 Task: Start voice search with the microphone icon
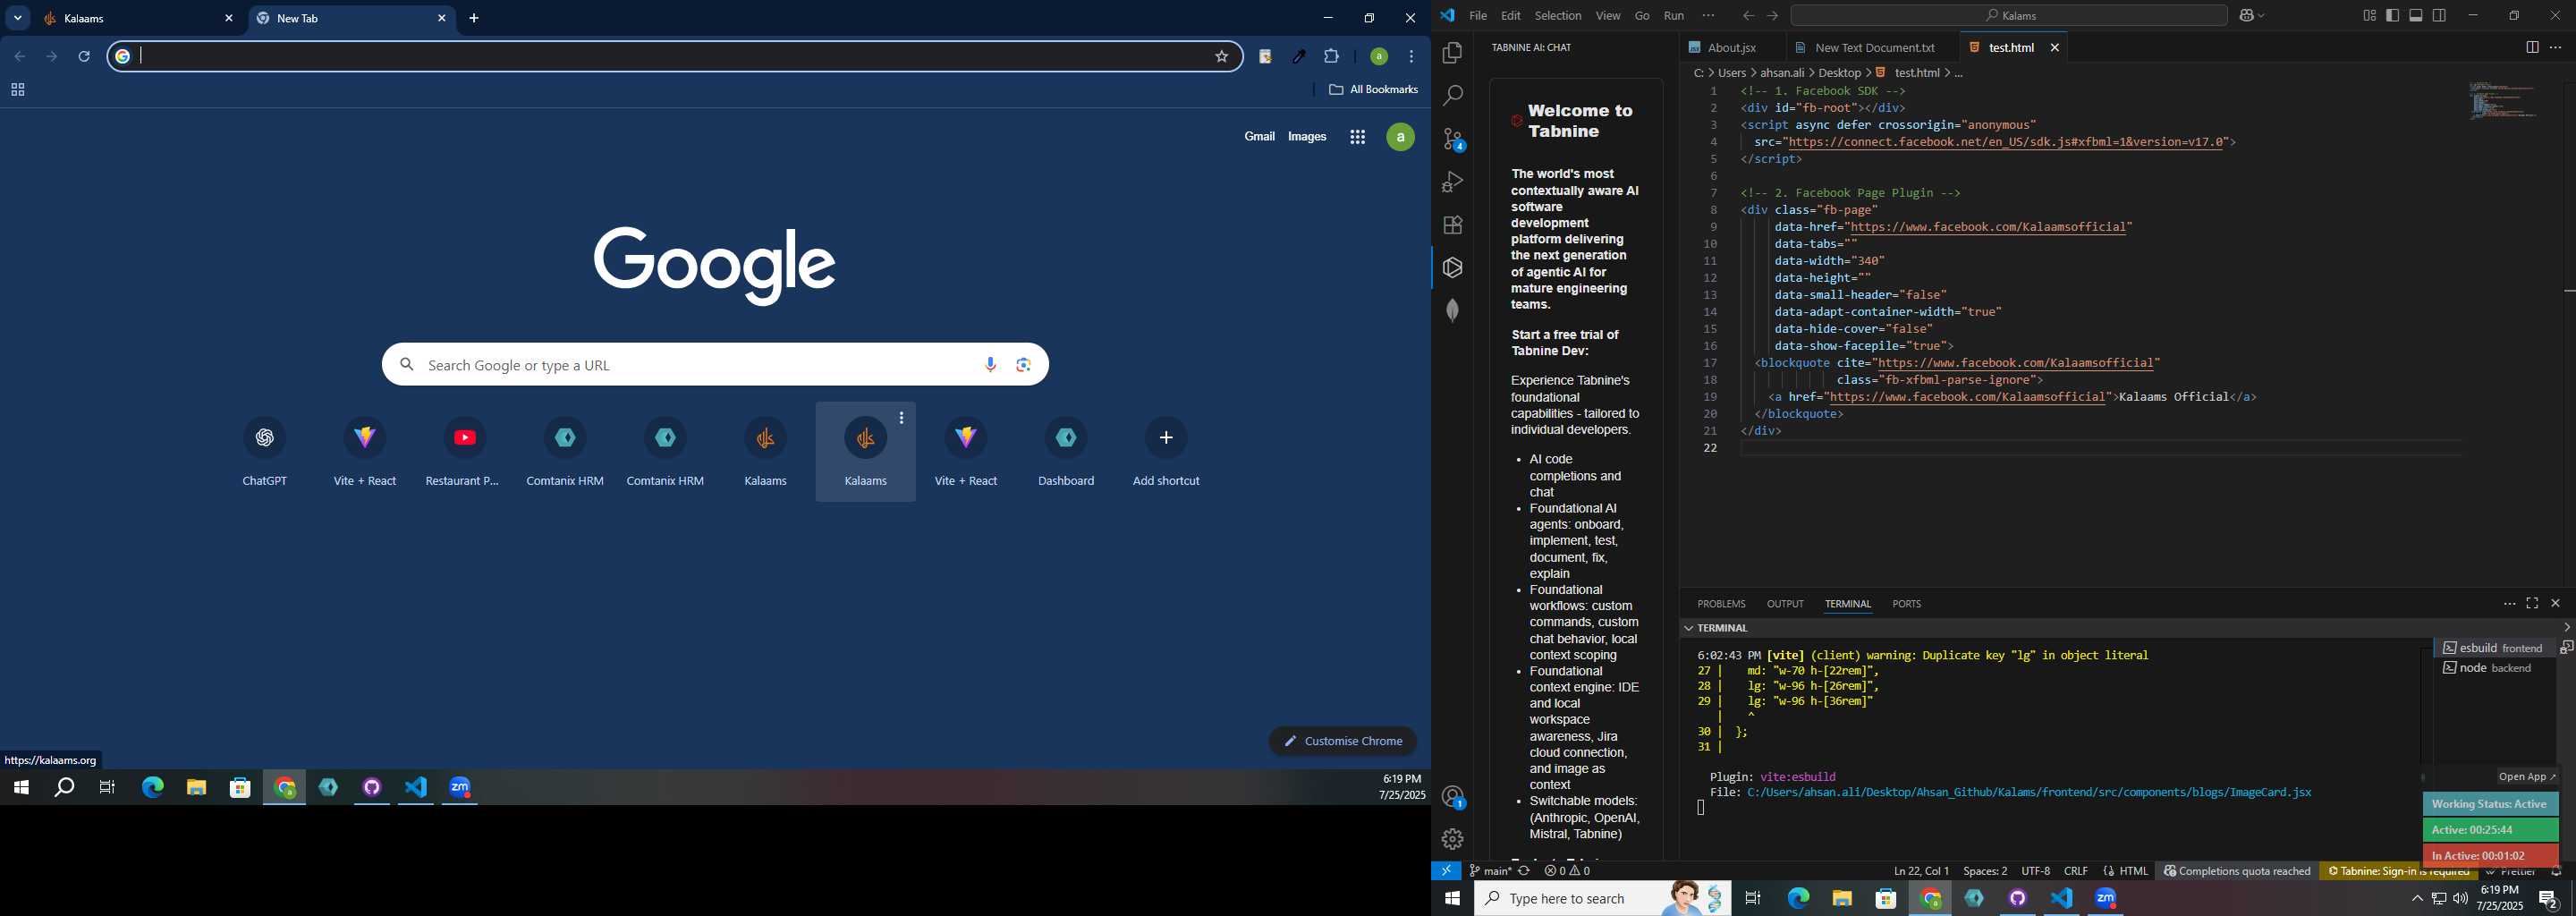coord(990,365)
